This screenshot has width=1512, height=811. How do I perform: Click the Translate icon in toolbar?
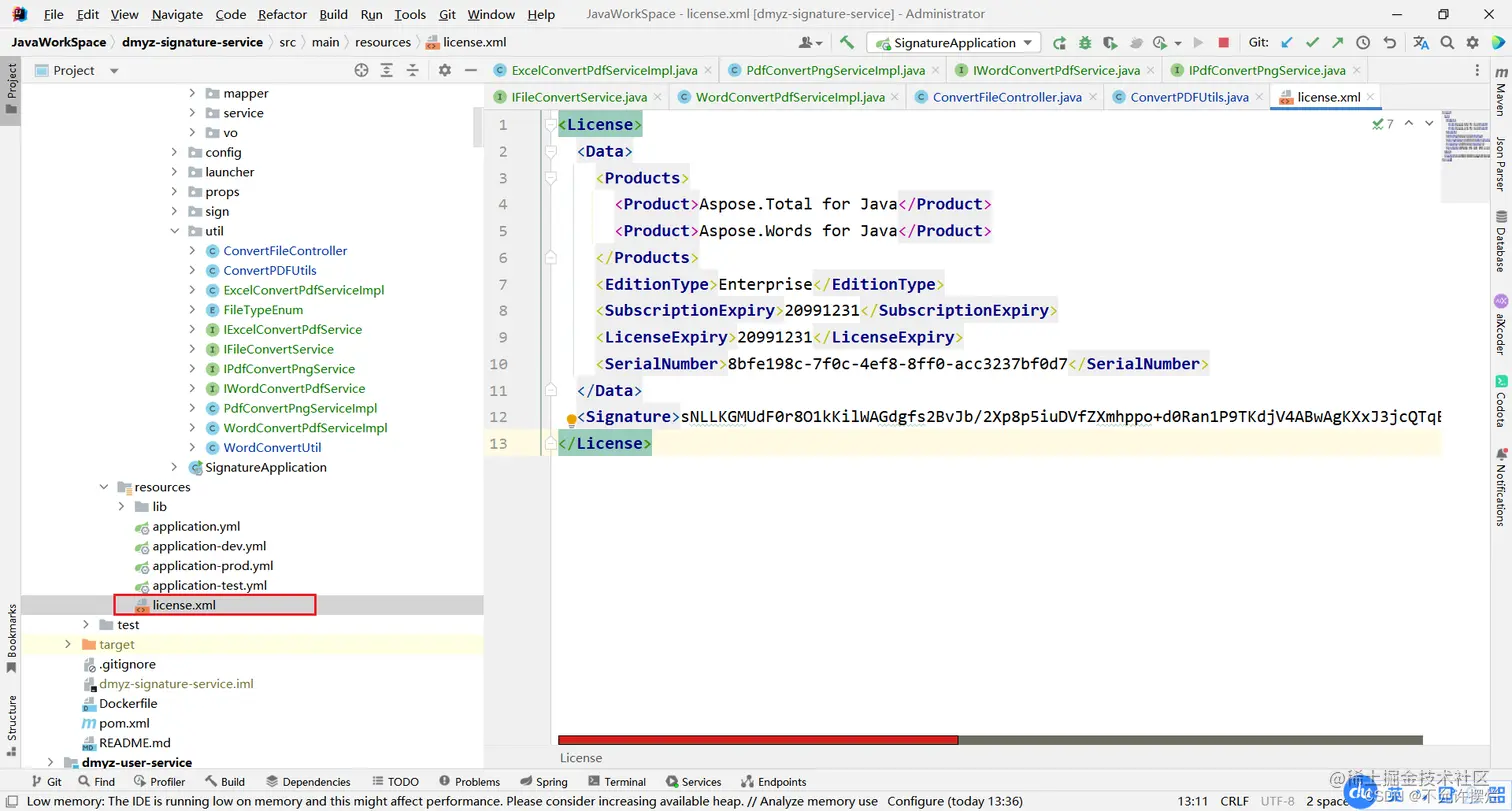[x=1421, y=43]
